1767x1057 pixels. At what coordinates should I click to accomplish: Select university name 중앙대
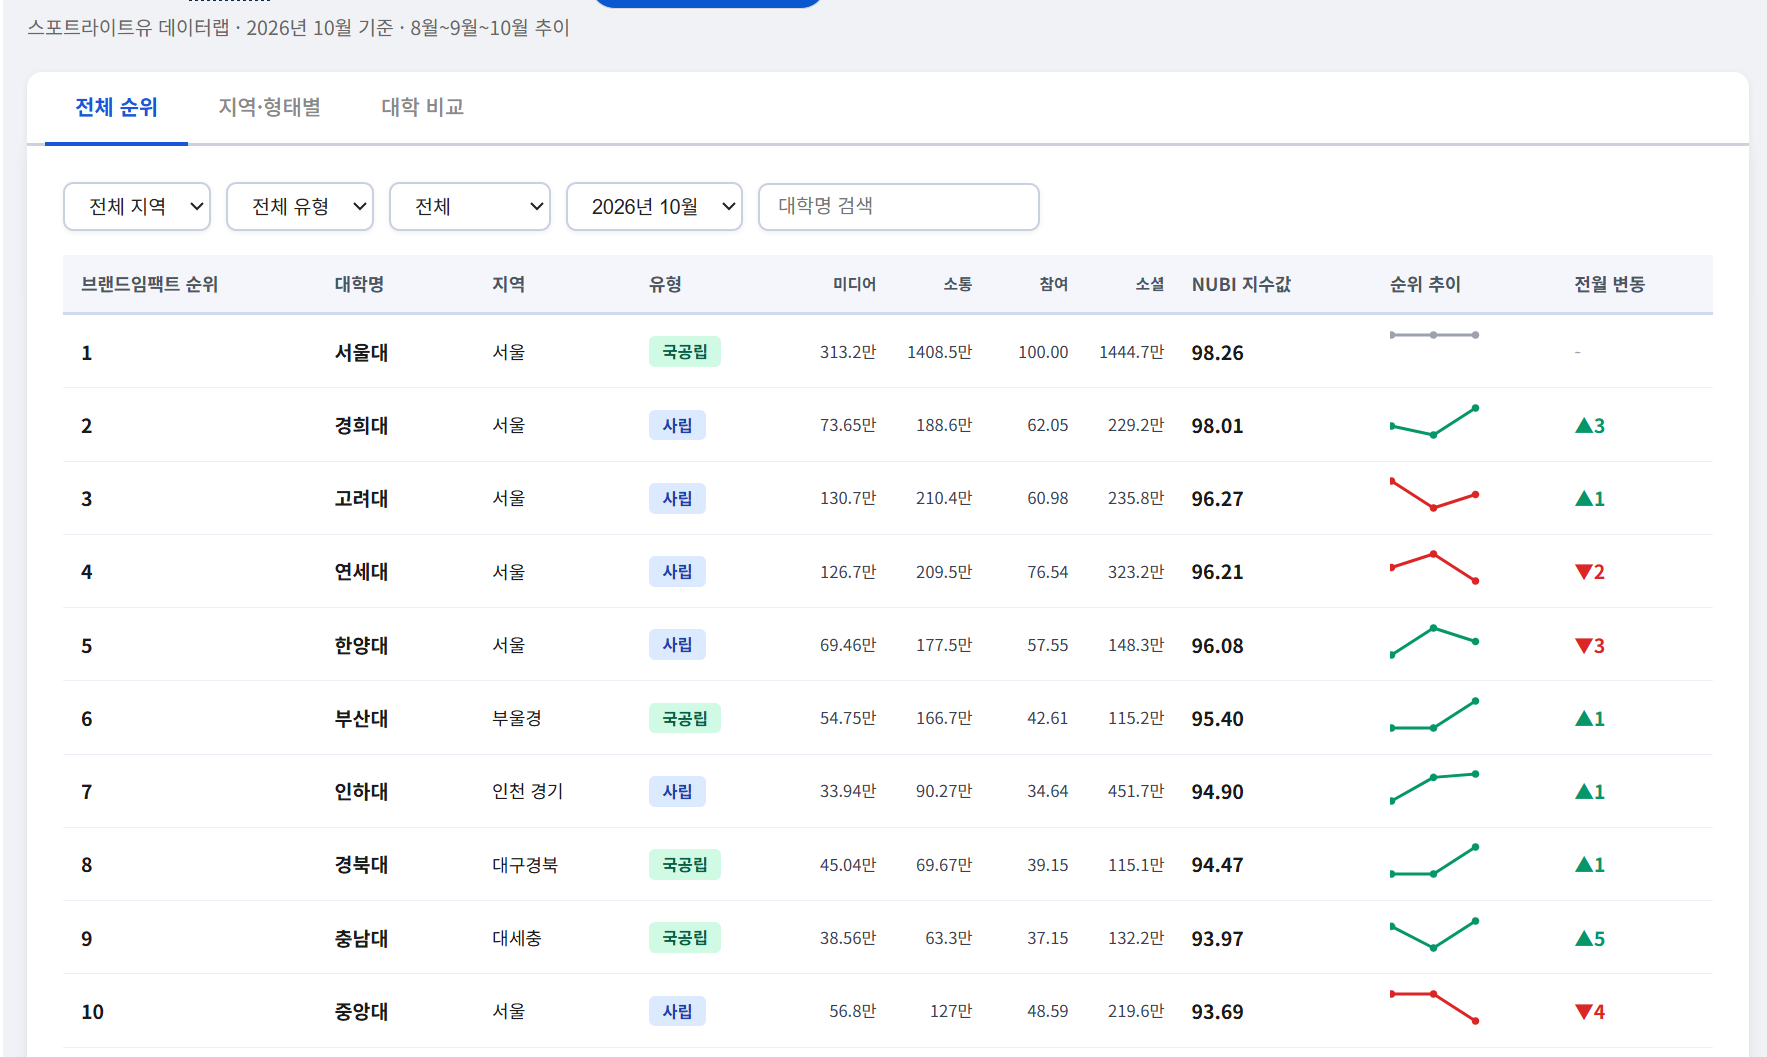click(x=361, y=1012)
